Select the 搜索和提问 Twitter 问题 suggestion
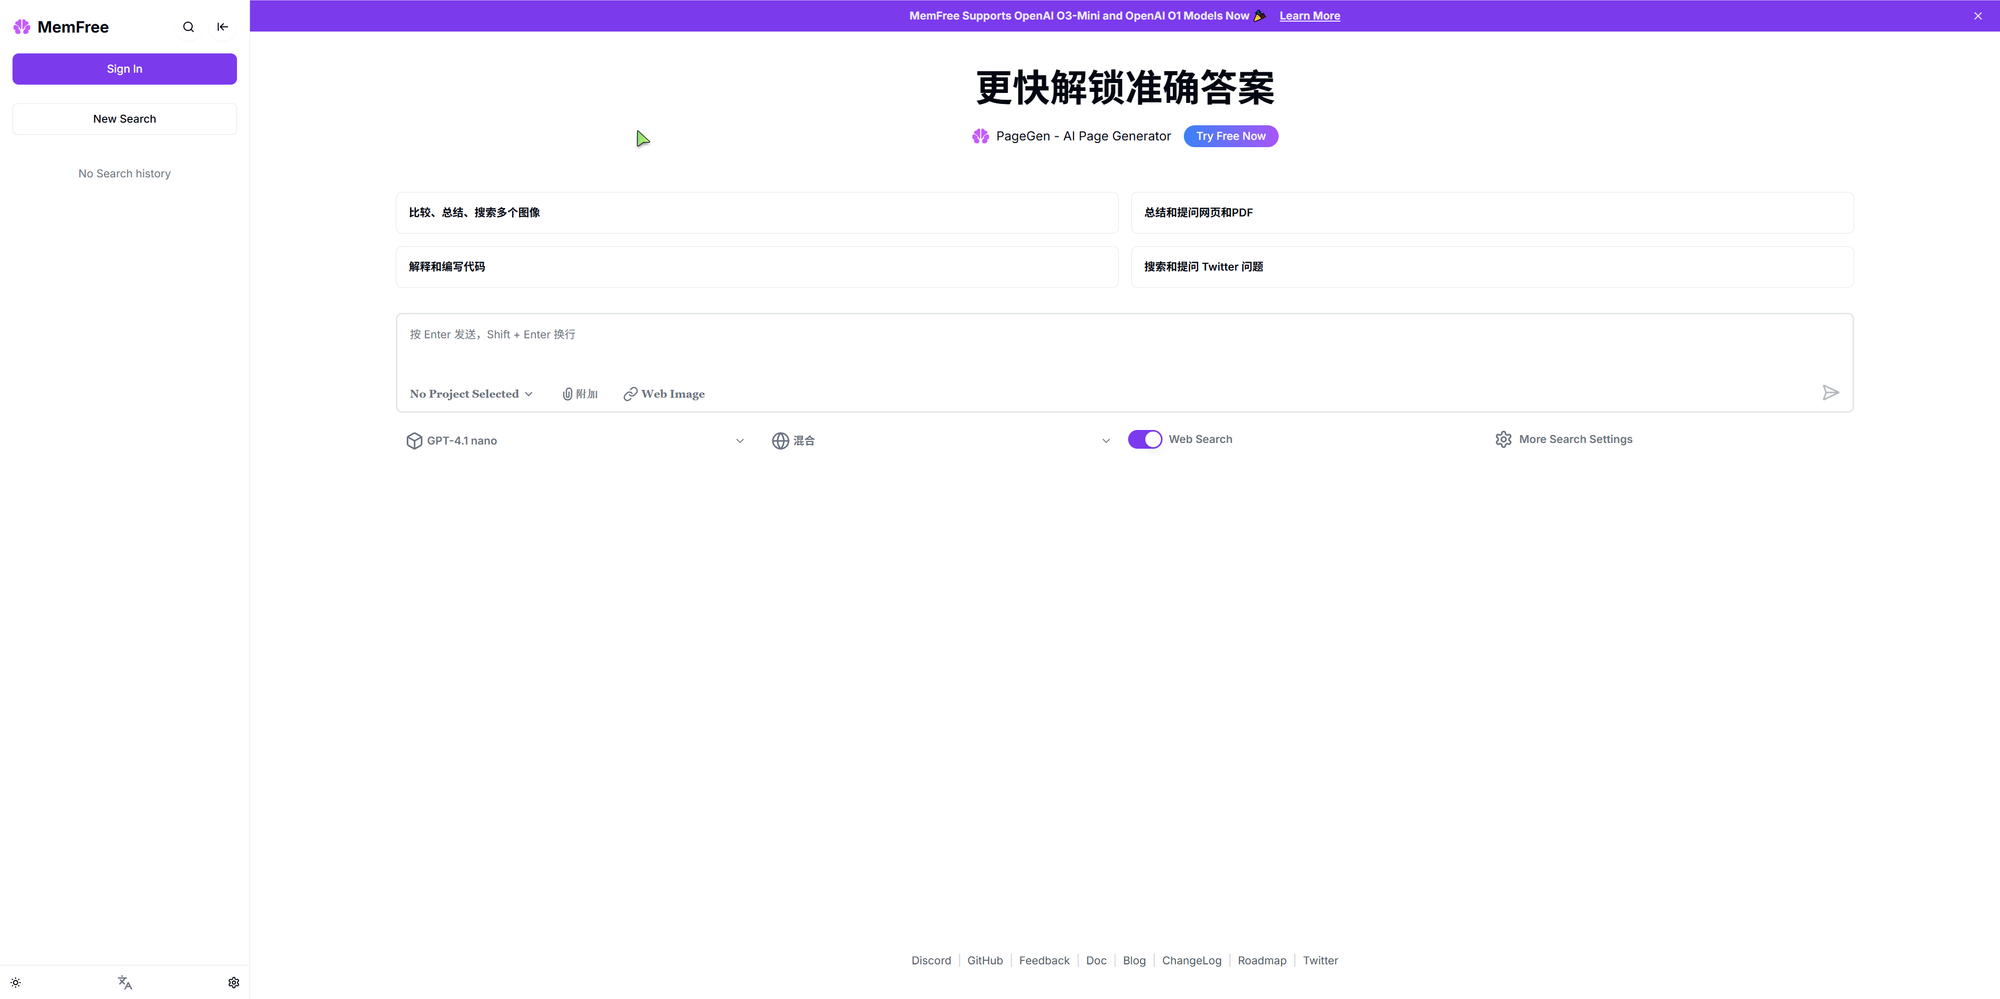The height and width of the screenshot is (999, 2000). tap(1492, 267)
